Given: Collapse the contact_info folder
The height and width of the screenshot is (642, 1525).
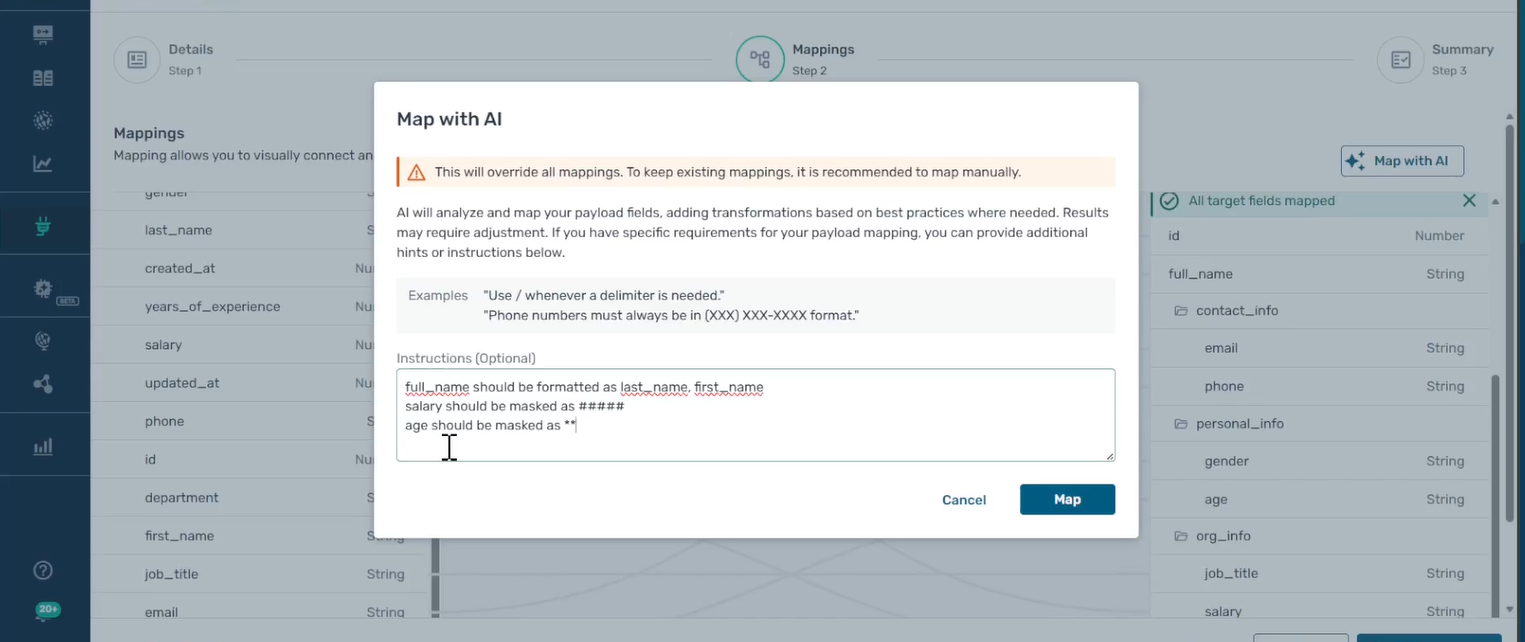Looking at the screenshot, I should pos(1180,311).
